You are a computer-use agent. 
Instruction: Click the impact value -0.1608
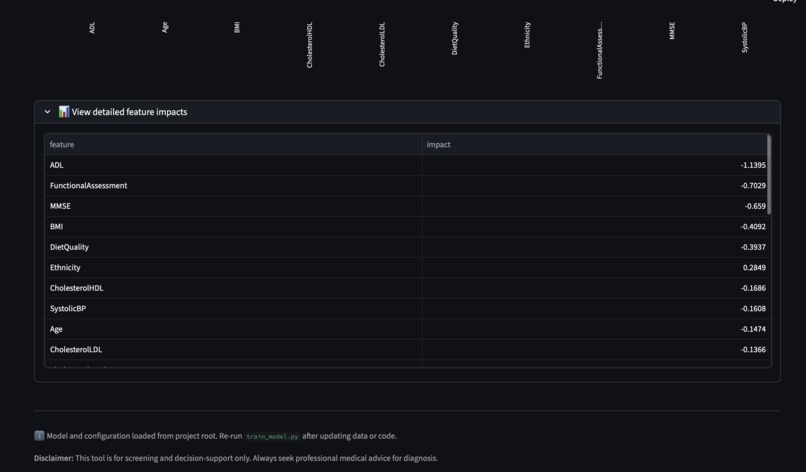coord(753,309)
